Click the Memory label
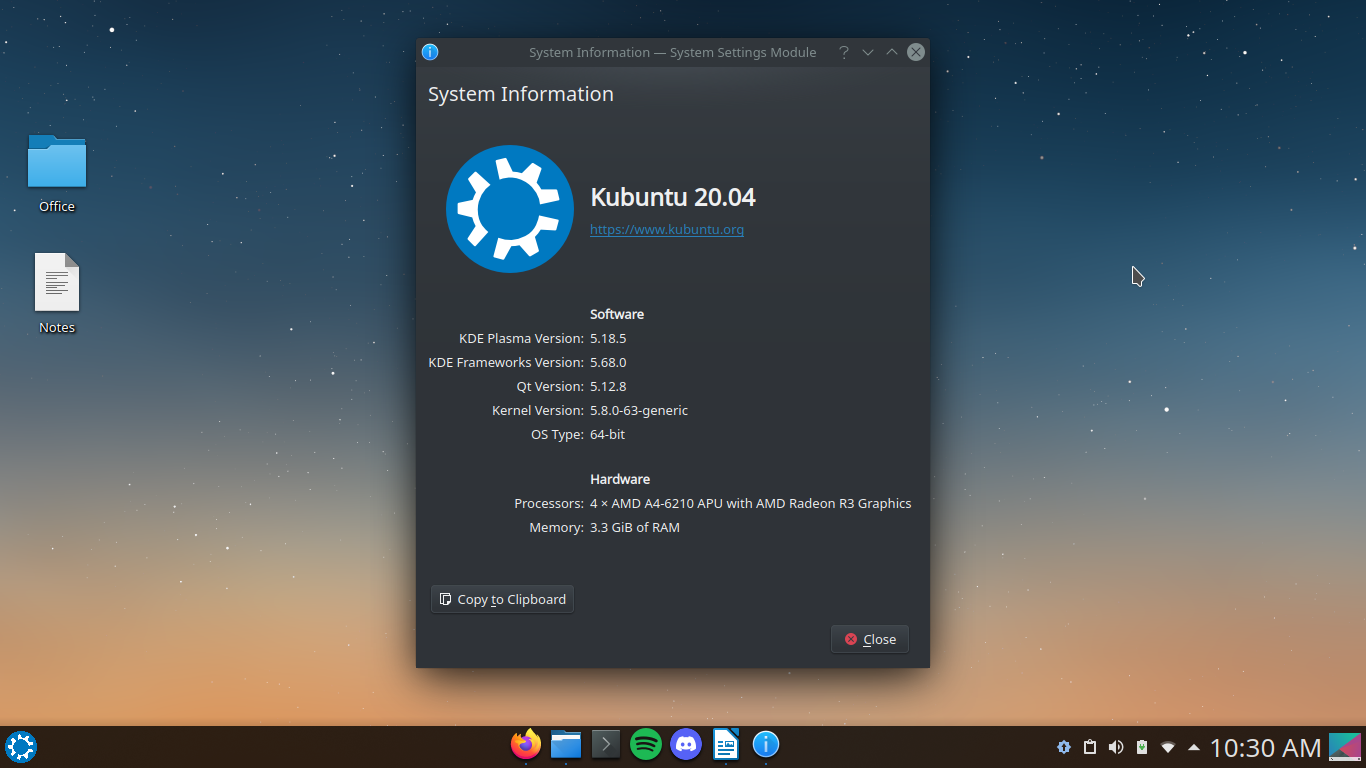 (x=557, y=527)
